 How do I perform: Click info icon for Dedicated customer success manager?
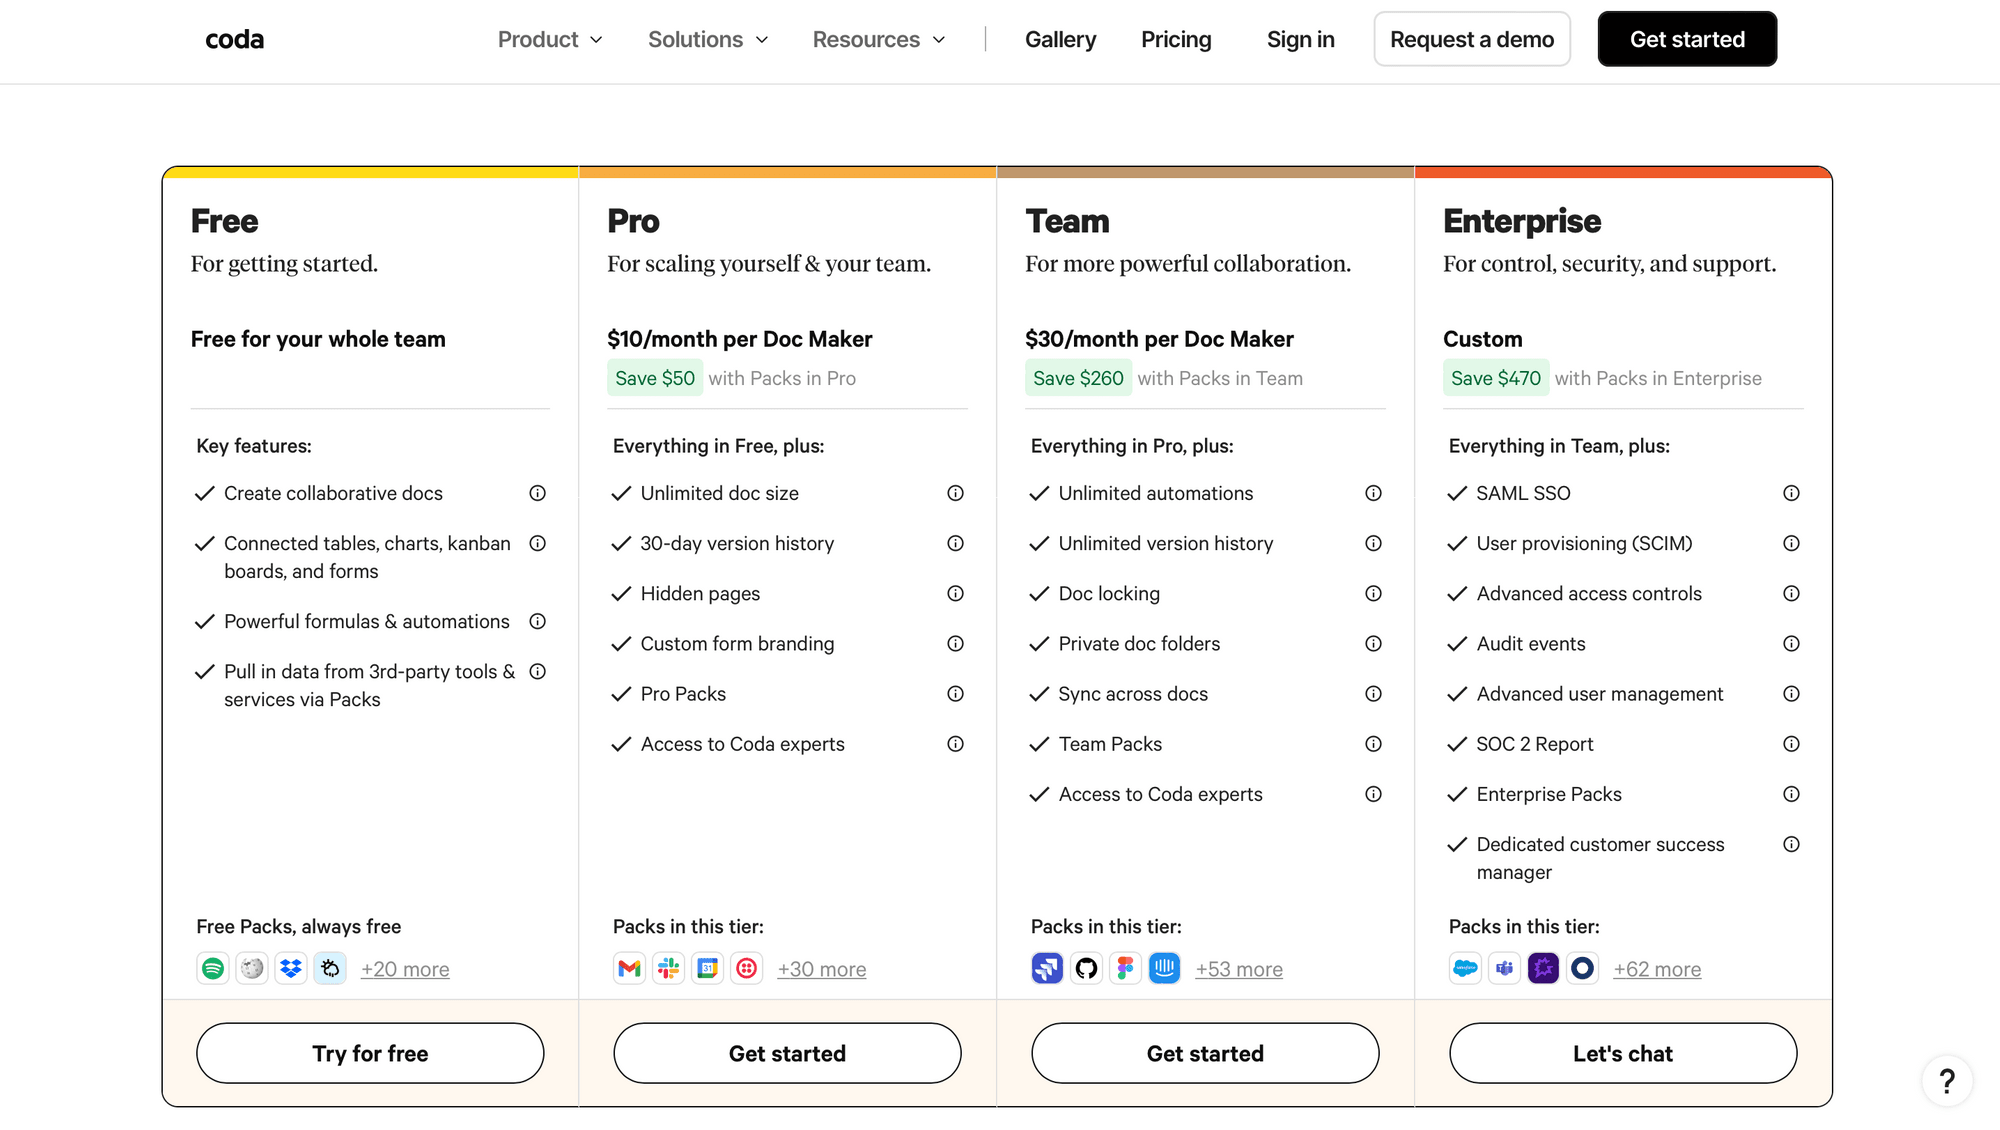pyautogui.click(x=1792, y=844)
